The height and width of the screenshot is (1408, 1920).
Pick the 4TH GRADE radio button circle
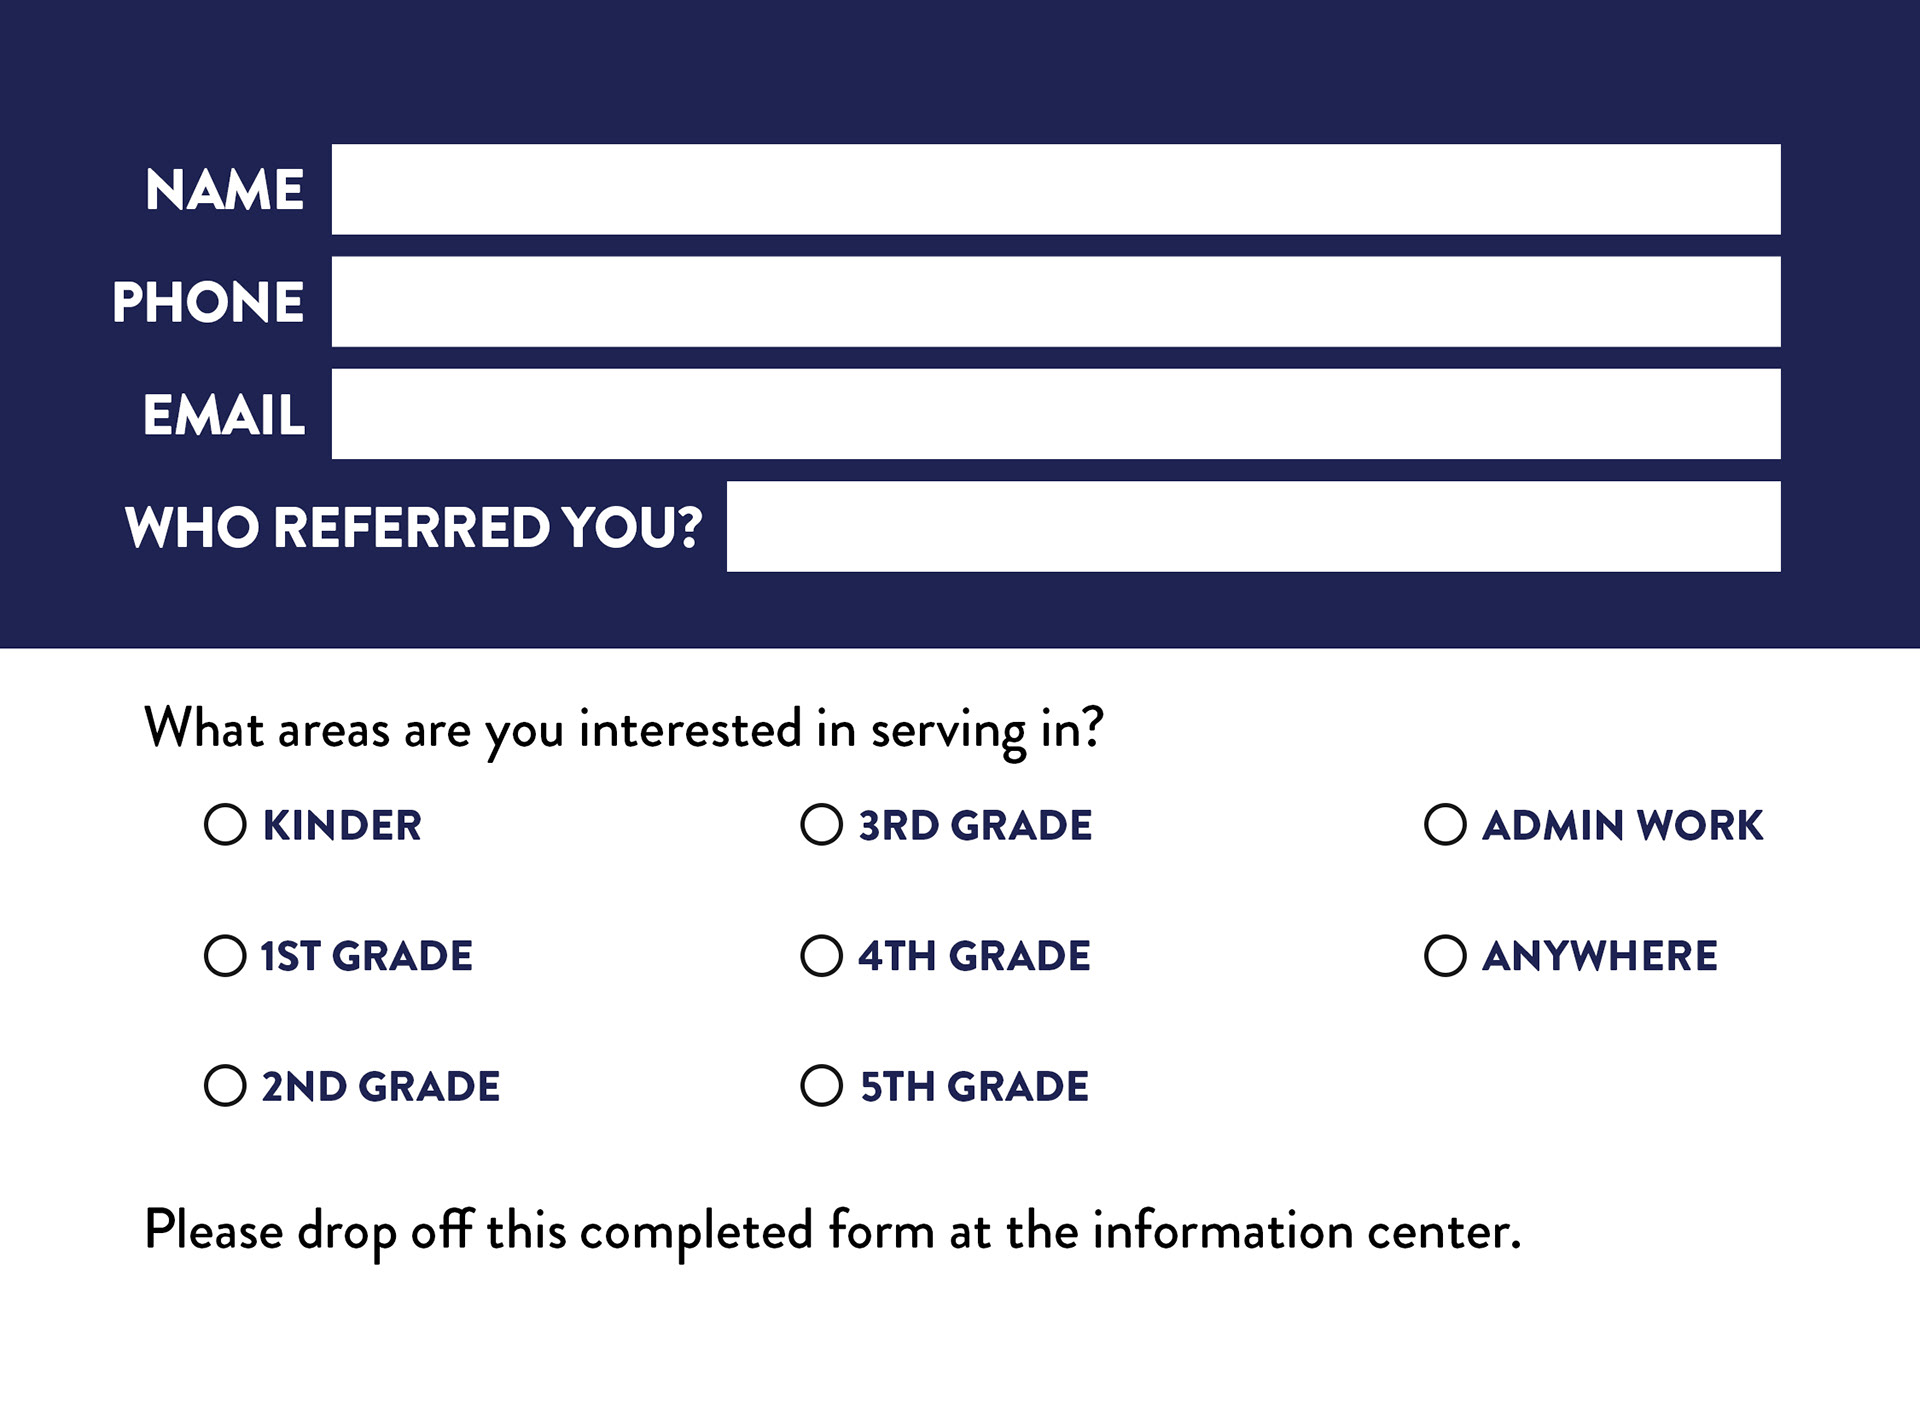point(821,956)
